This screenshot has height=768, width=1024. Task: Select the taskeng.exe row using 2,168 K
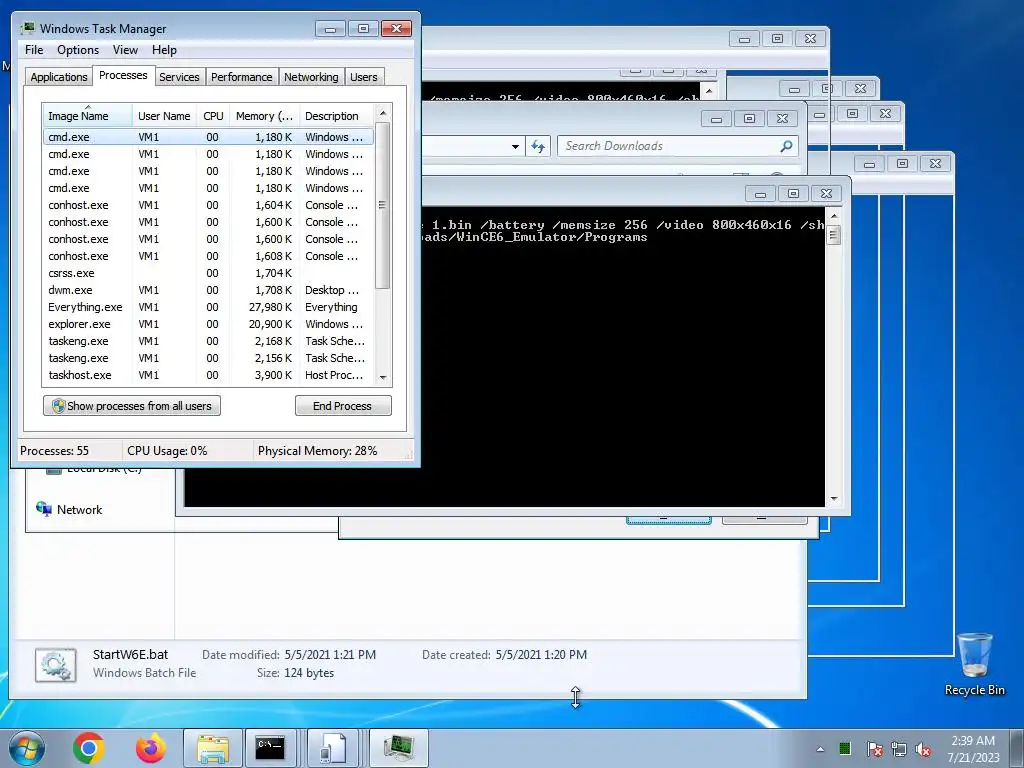(208, 341)
